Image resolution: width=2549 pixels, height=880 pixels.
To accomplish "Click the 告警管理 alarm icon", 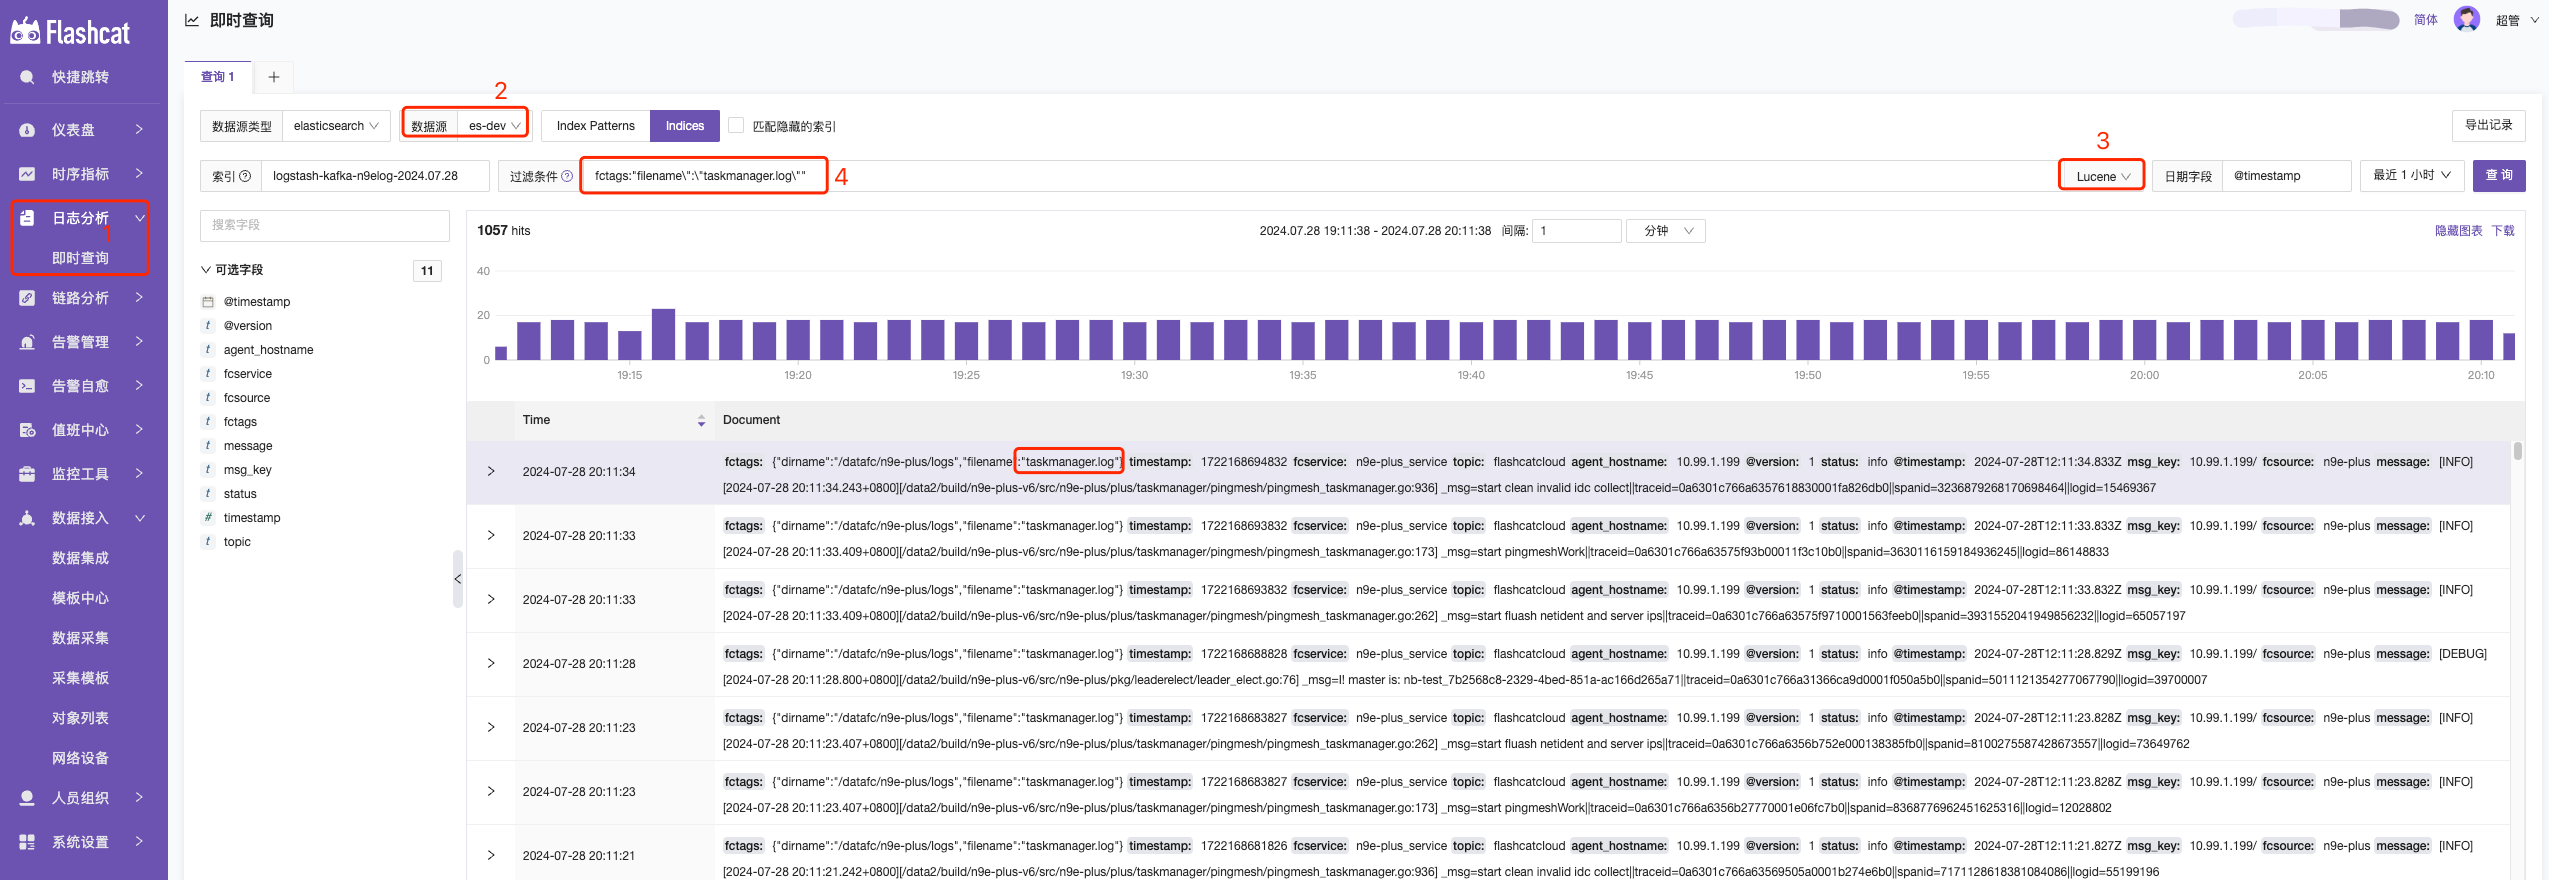I will [27, 342].
